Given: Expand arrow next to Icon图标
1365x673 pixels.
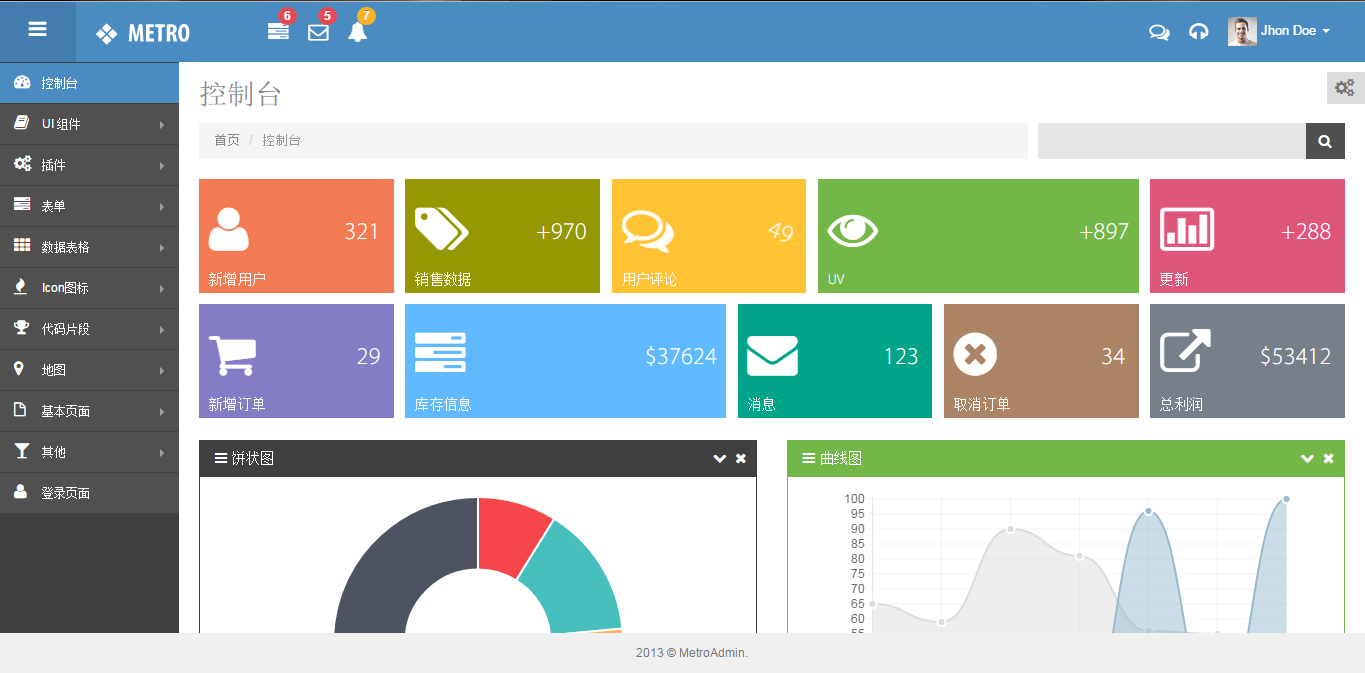Looking at the screenshot, I should click(x=161, y=289).
